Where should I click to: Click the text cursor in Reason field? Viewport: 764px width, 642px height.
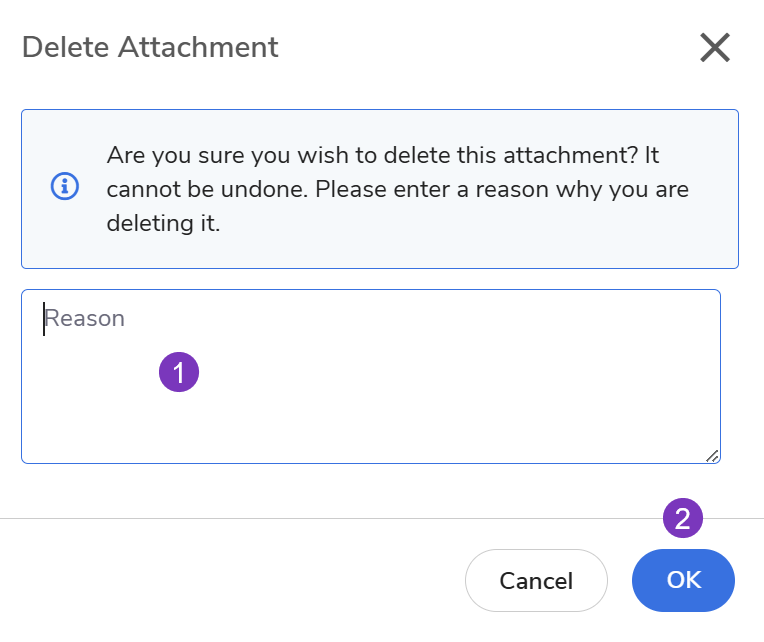tap(43, 319)
